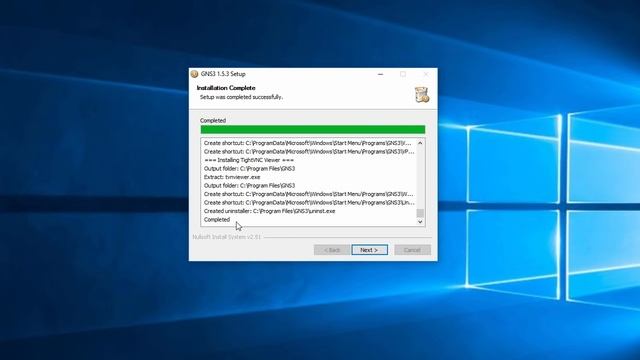This screenshot has width=640, height=360.
Task: Select the 'Created uninstaller' log line
Action: [269, 211]
